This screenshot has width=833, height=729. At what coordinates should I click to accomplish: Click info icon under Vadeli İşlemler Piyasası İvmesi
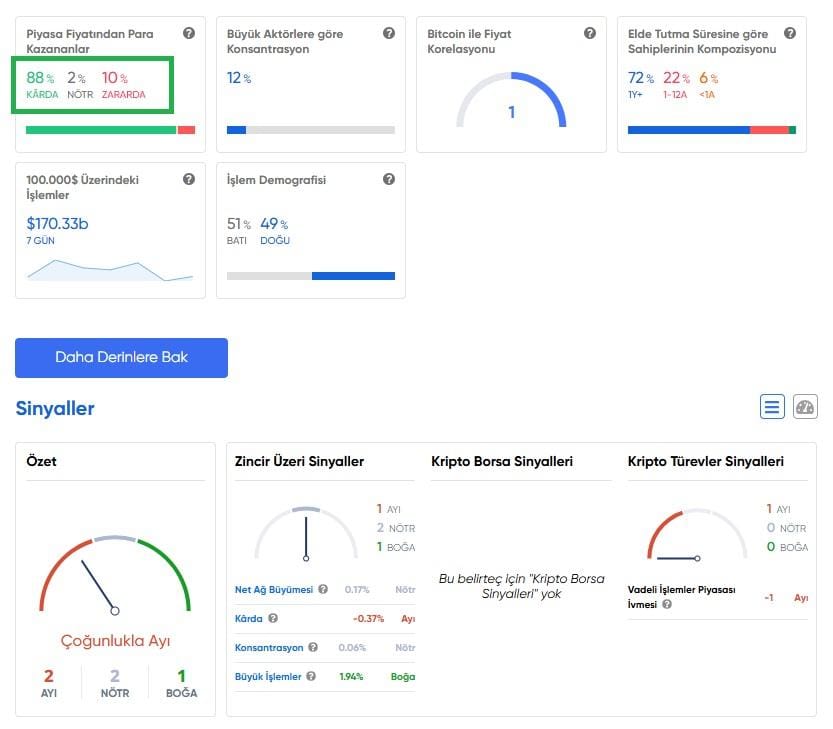tap(667, 604)
